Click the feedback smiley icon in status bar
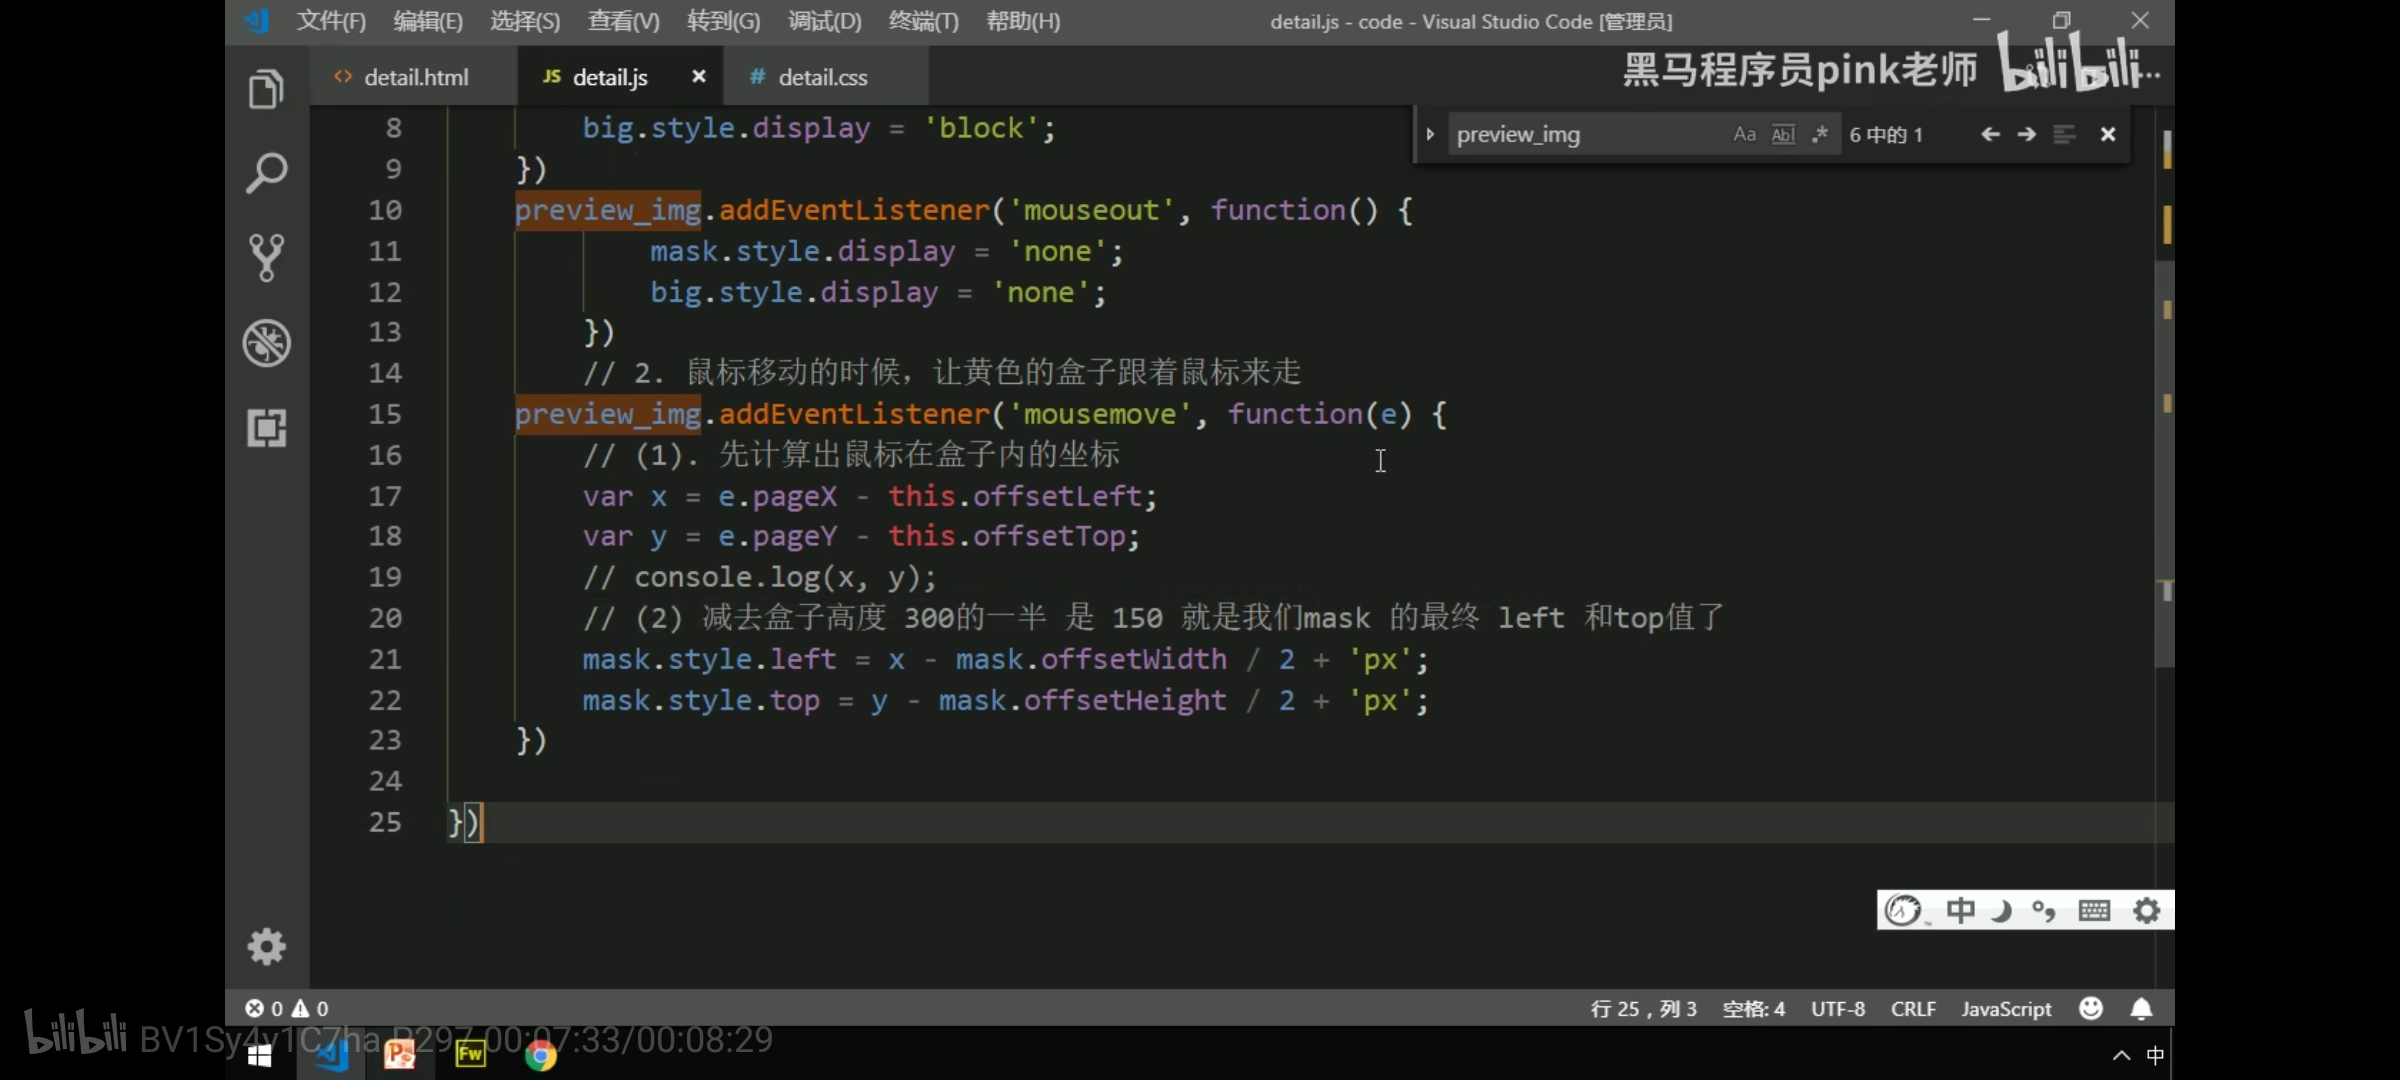Screen dimensions: 2400x1080 pyautogui.click(x=2091, y=1008)
